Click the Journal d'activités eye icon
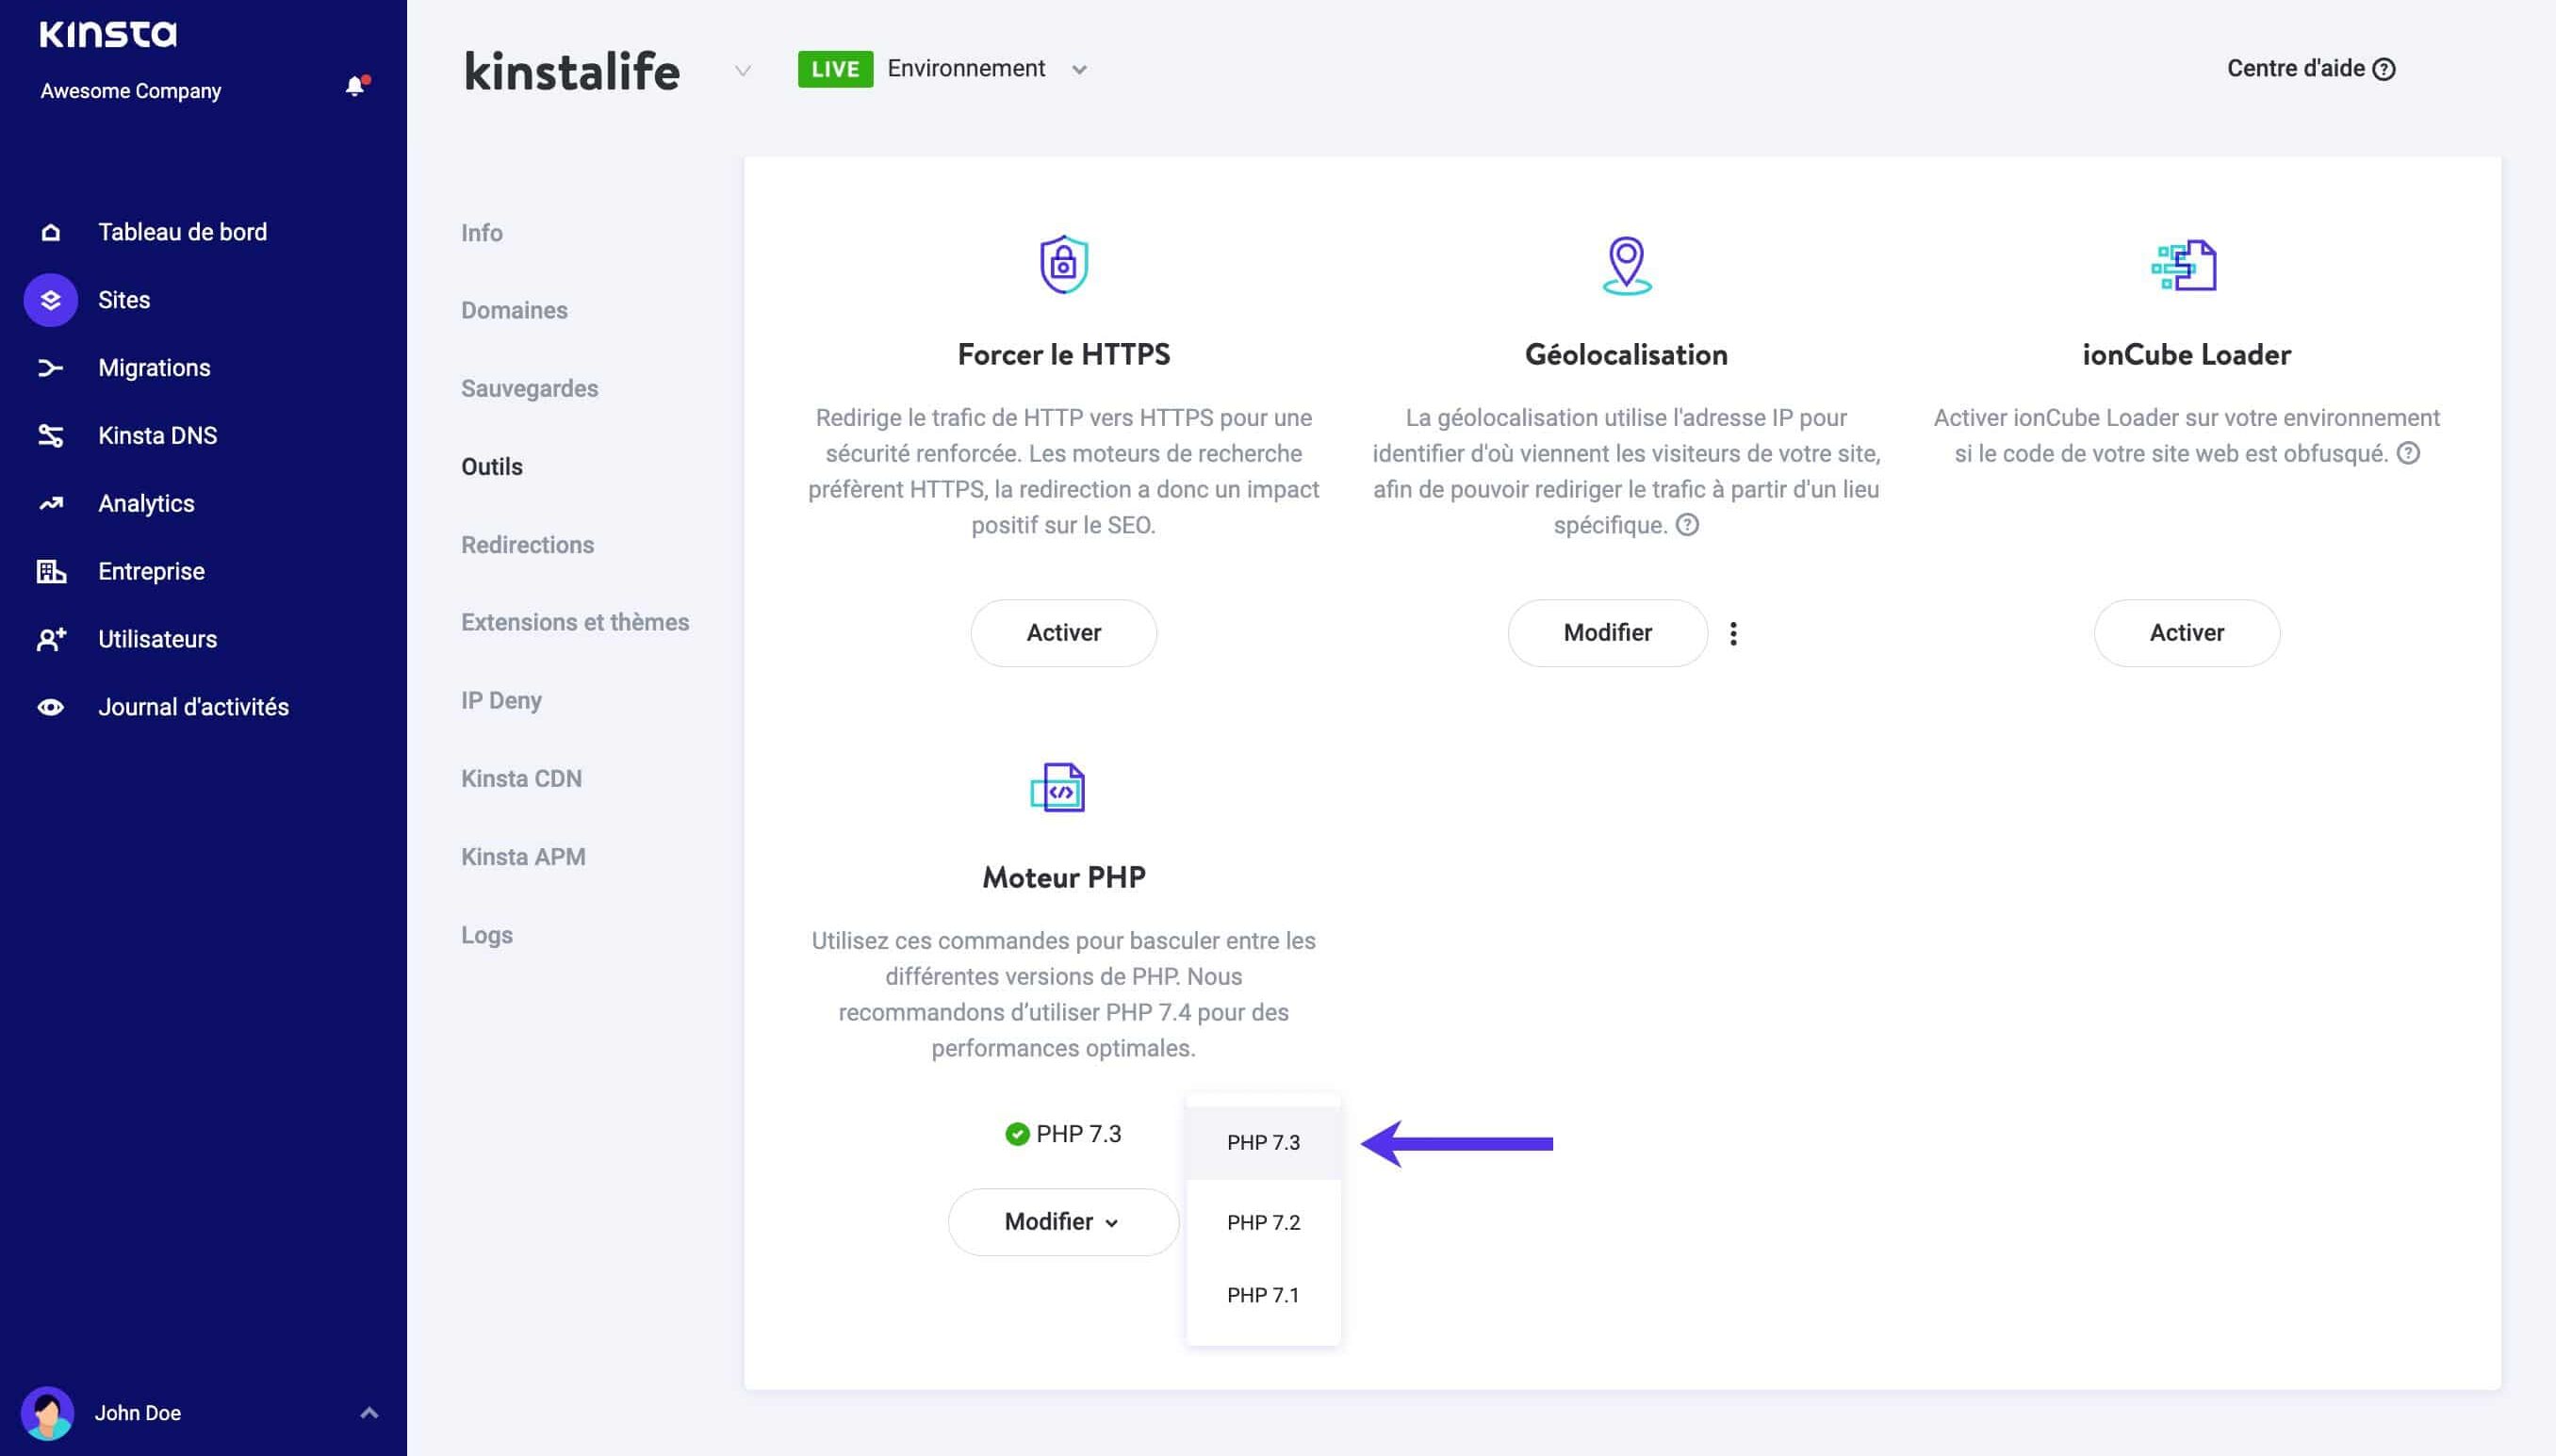 [50, 707]
